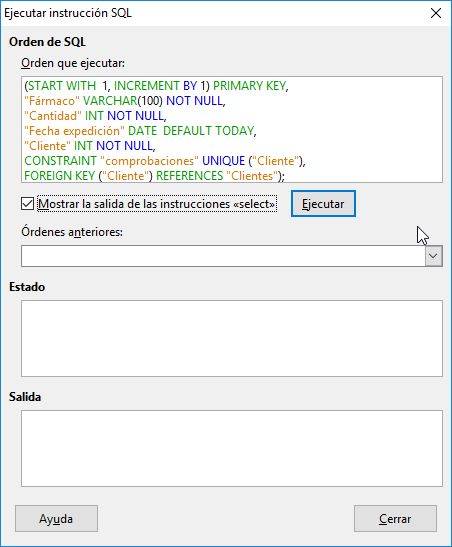The width and height of the screenshot is (452, 547).
Task: Click the Estado status output box
Action: coord(232,338)
